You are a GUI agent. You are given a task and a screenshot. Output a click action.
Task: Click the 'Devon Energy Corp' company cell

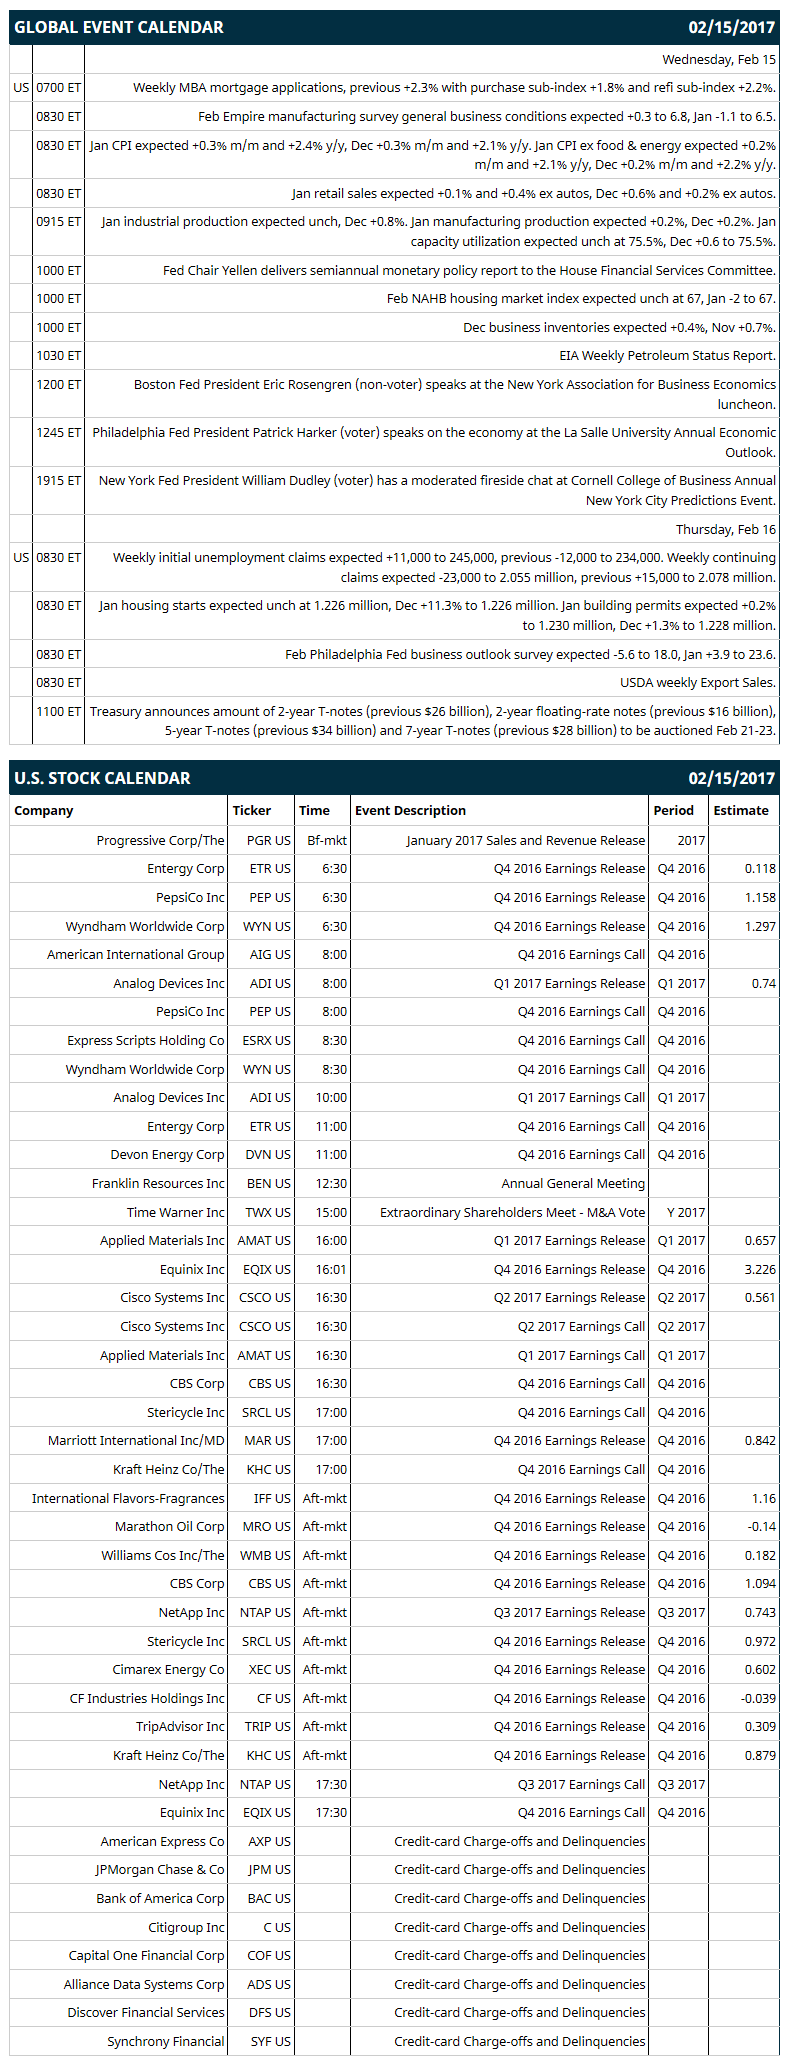167,1155
